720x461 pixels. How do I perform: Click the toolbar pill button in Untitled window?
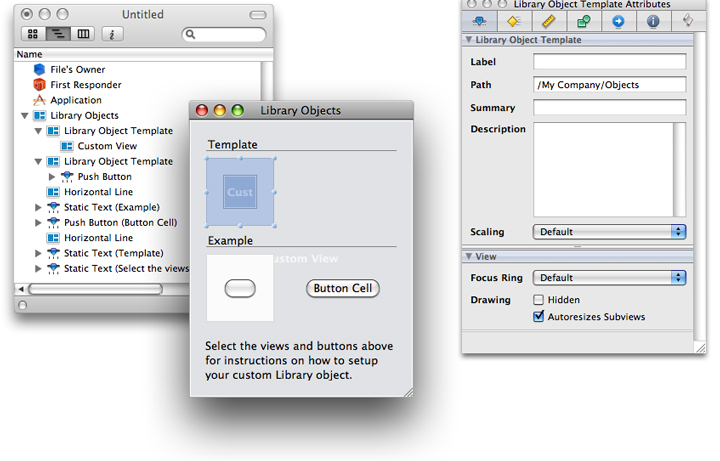[258, 15]
